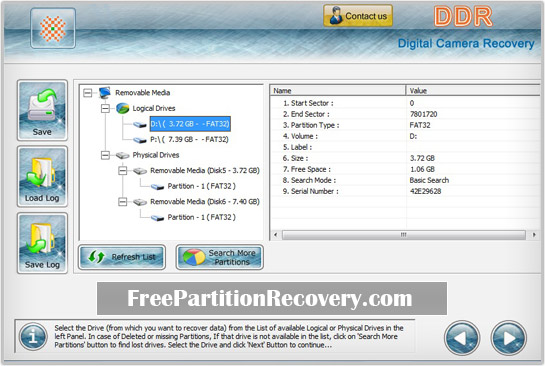The image size is (545, 366).
Task: Click the Name column header
Action: coord(337,91)
